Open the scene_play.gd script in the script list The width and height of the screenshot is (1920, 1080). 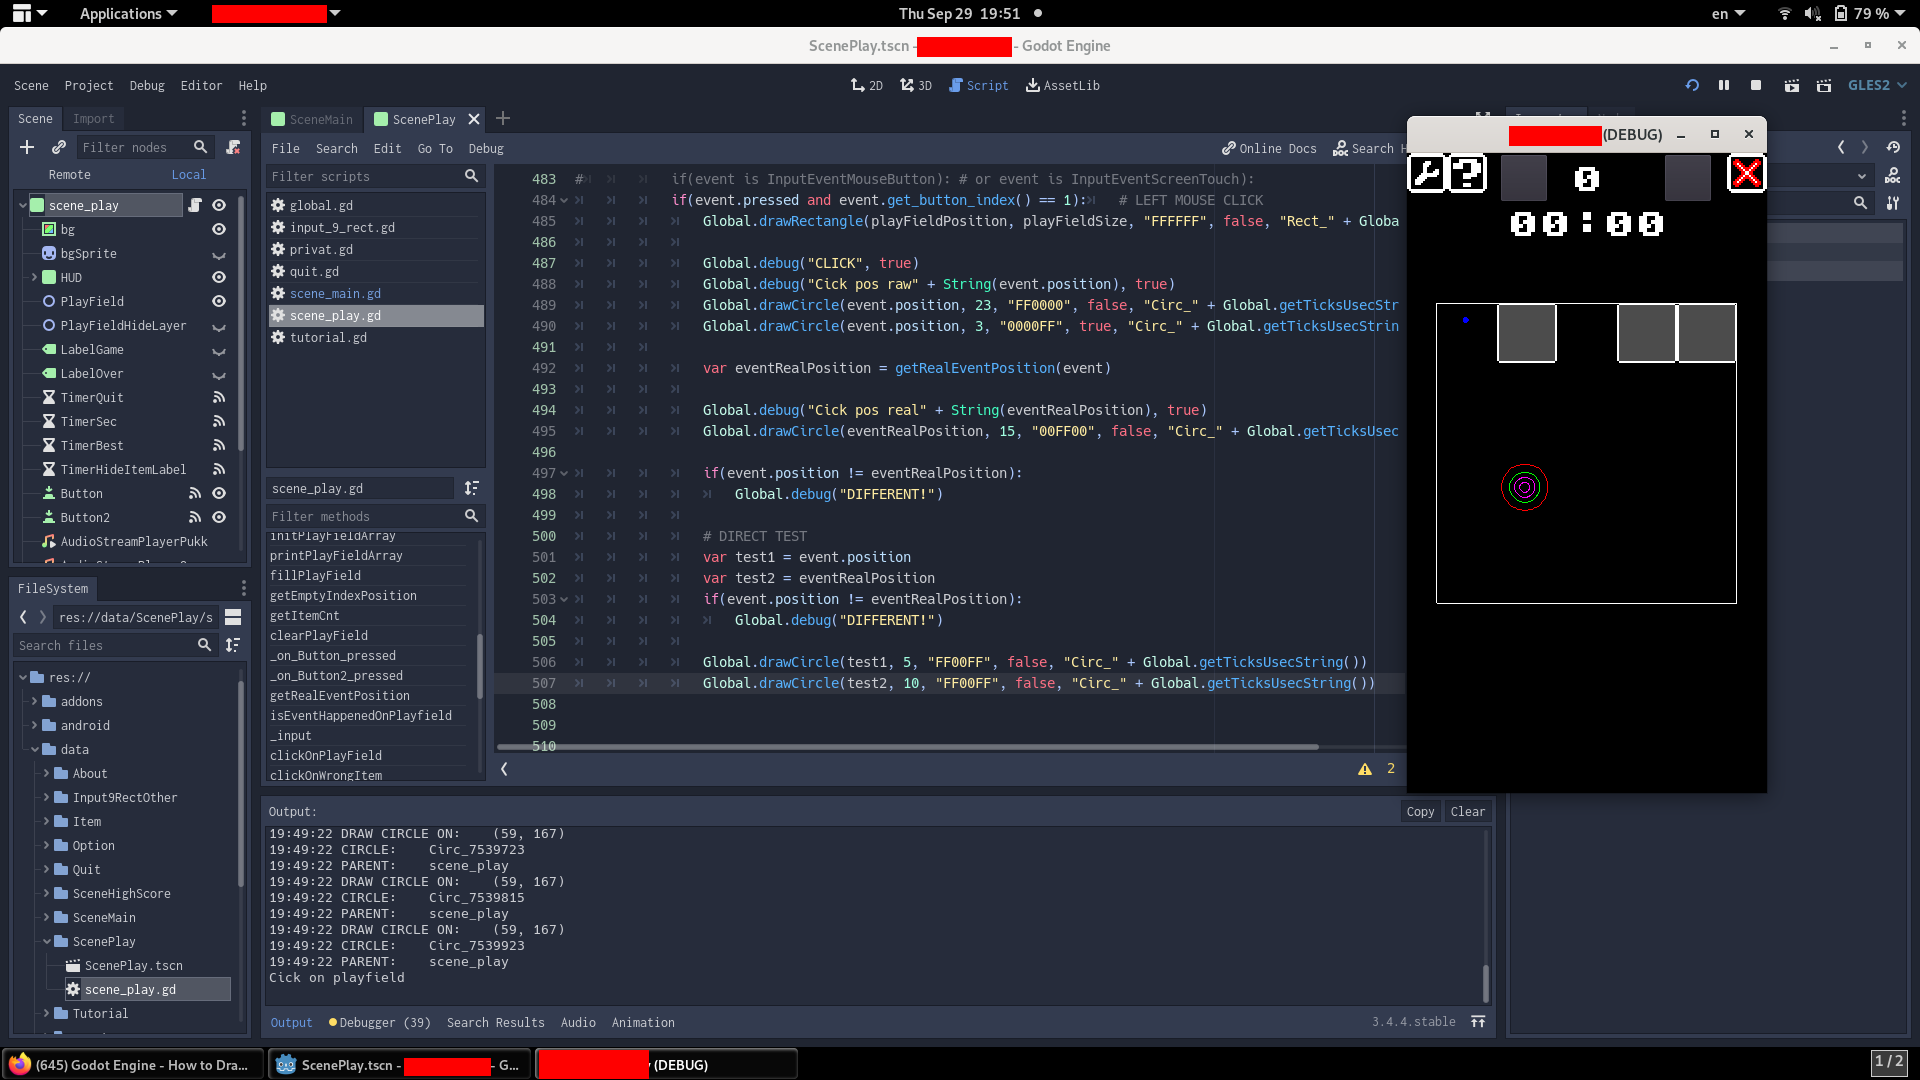[x=336, y=315]
